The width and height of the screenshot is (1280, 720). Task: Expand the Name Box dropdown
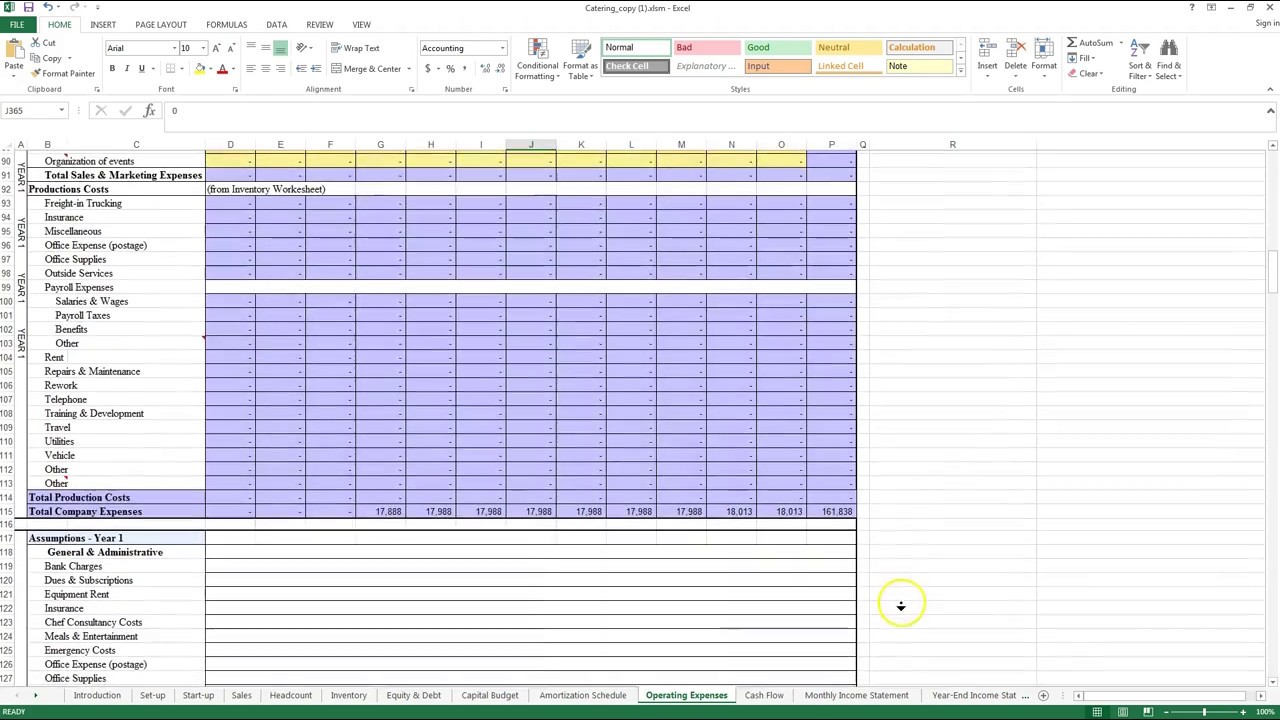61,111
